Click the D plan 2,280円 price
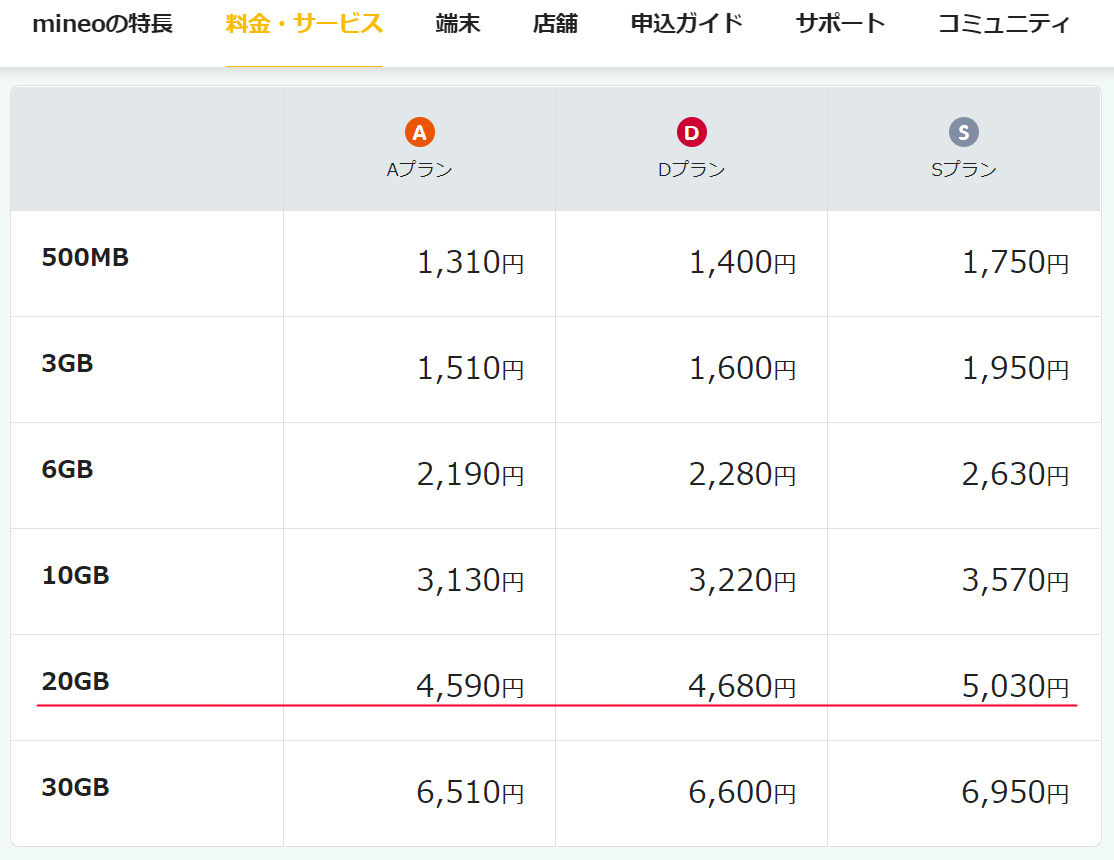This screenshot has height=860, width=1114. pyautogui.click(x=742, y=475)
